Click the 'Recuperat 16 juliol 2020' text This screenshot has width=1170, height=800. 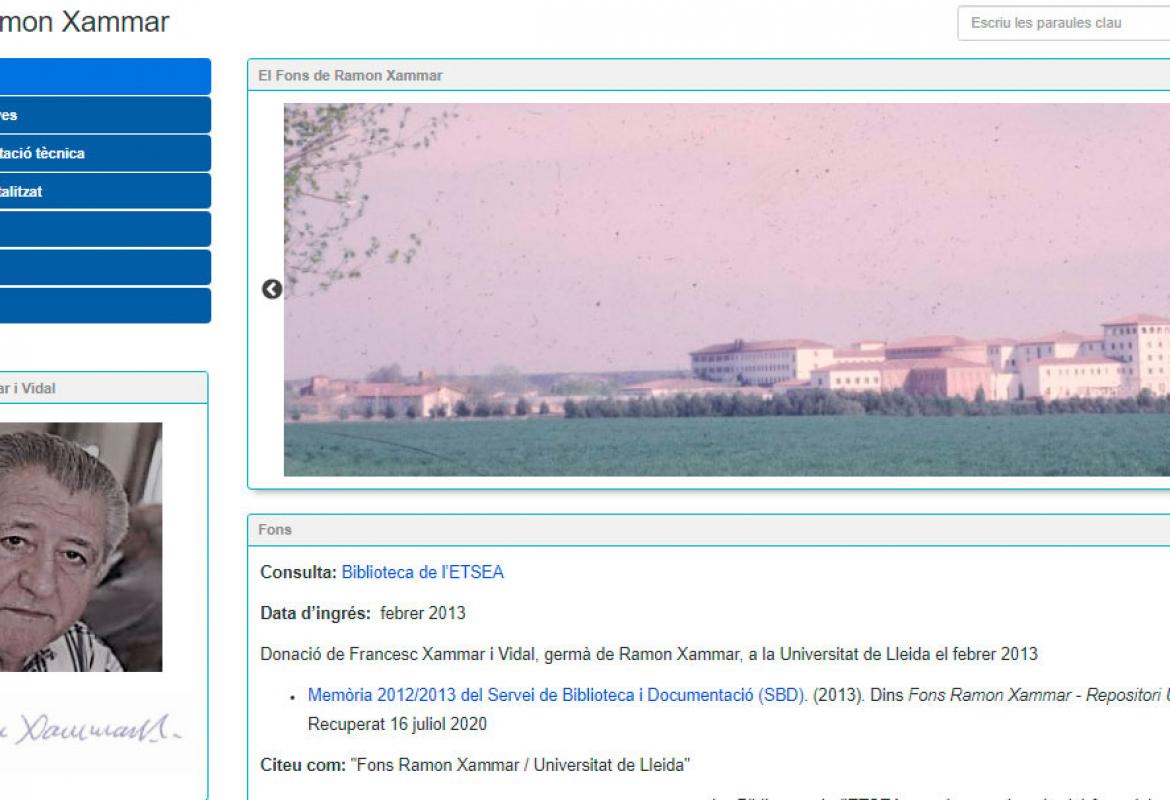pyautogui.click(x=397, y=723)
